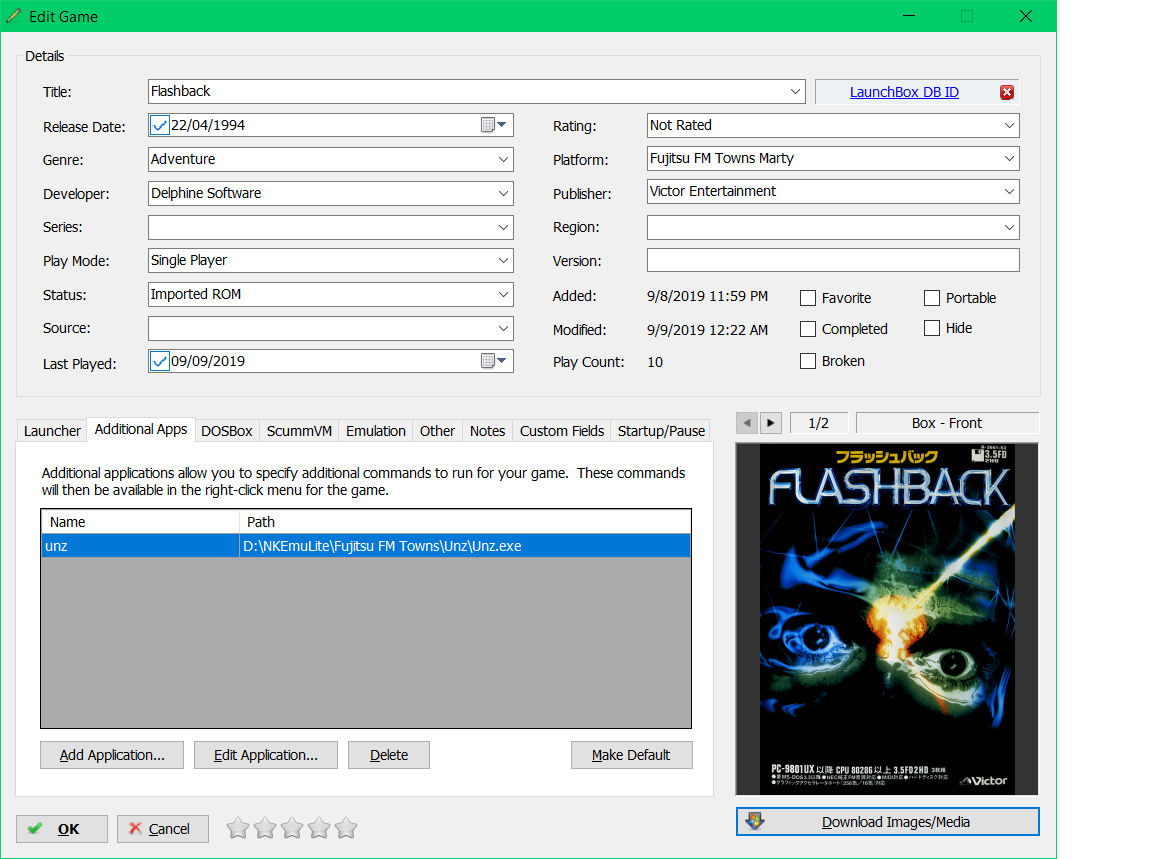Open the Emulation tab
1152x859 pixels.
(375, 431)
